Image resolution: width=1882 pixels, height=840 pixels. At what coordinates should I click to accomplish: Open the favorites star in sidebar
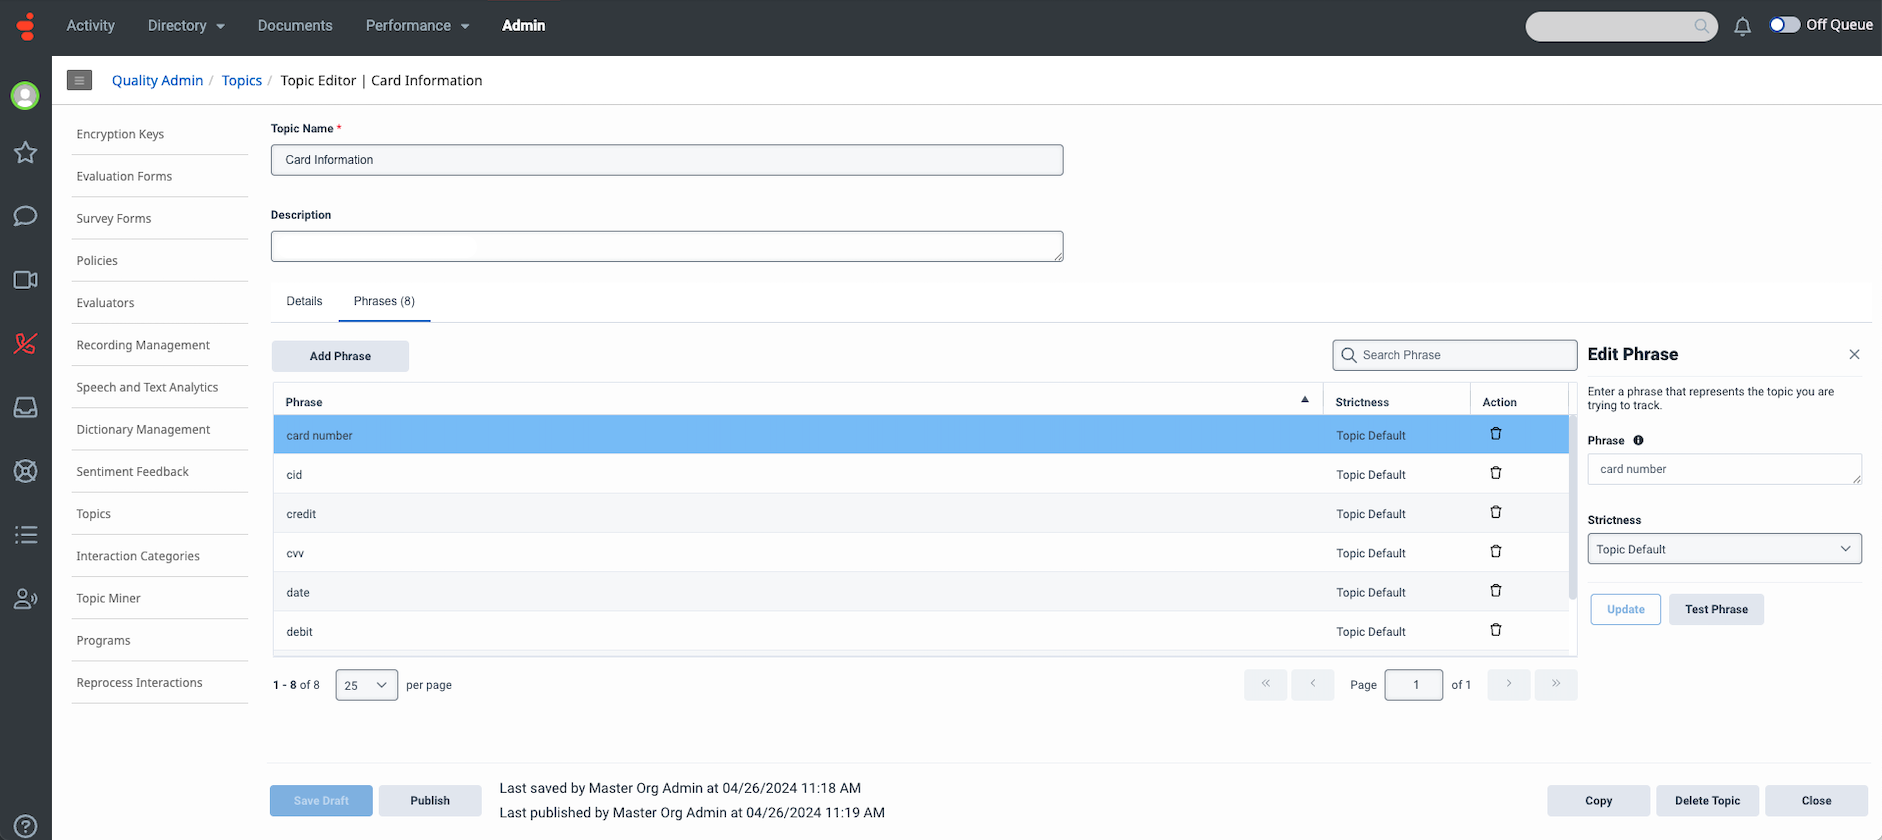click(25, 153)
